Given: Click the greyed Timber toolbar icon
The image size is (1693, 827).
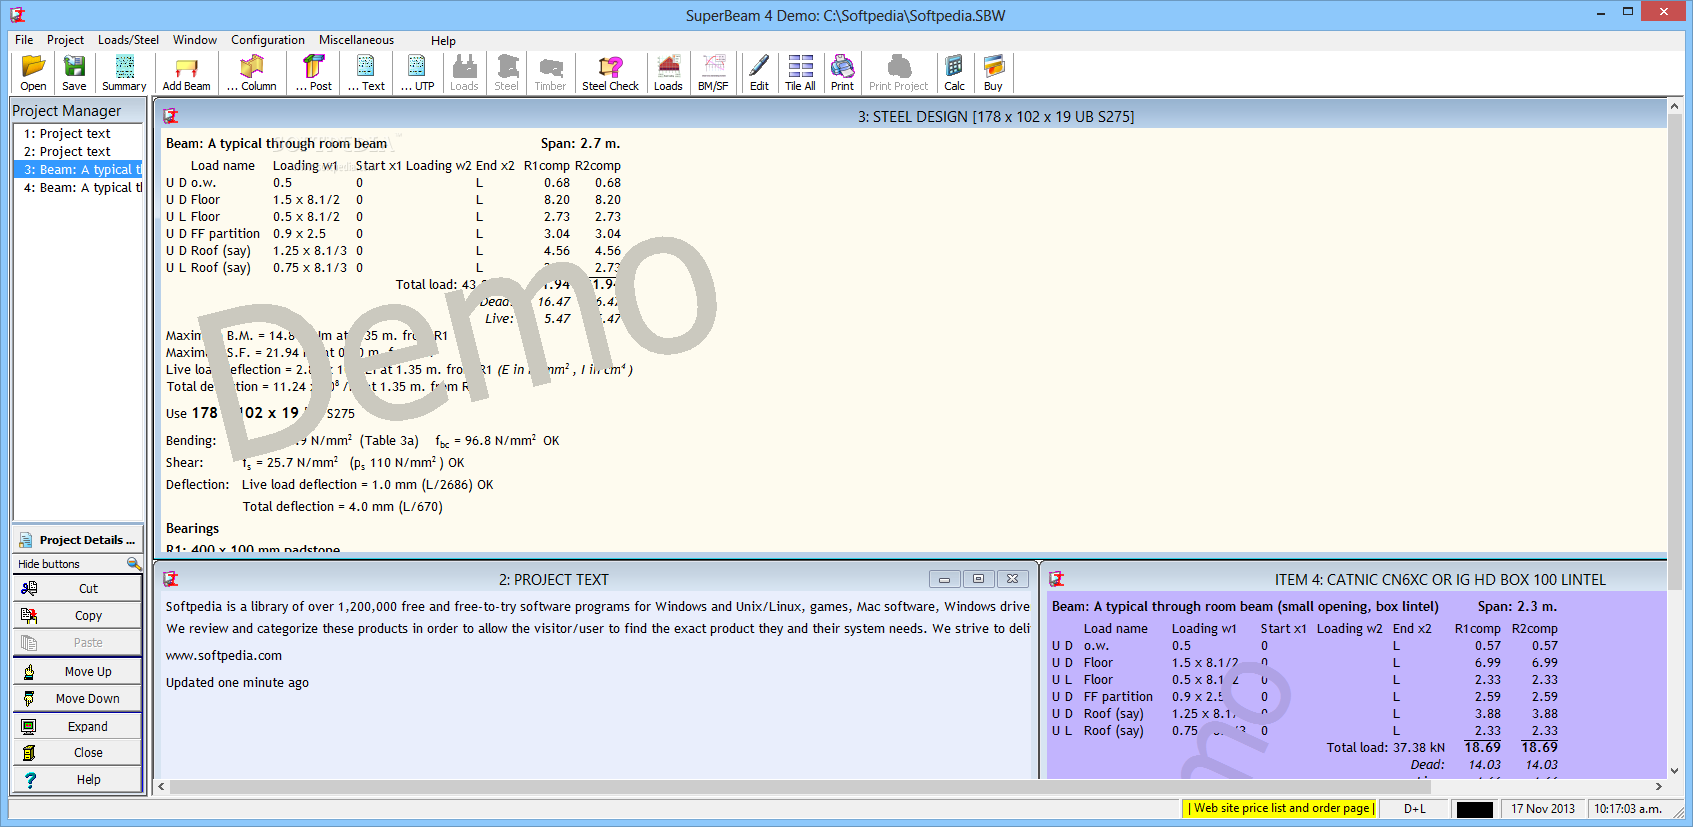Looking at the screenshot, I should pos(550,73).
